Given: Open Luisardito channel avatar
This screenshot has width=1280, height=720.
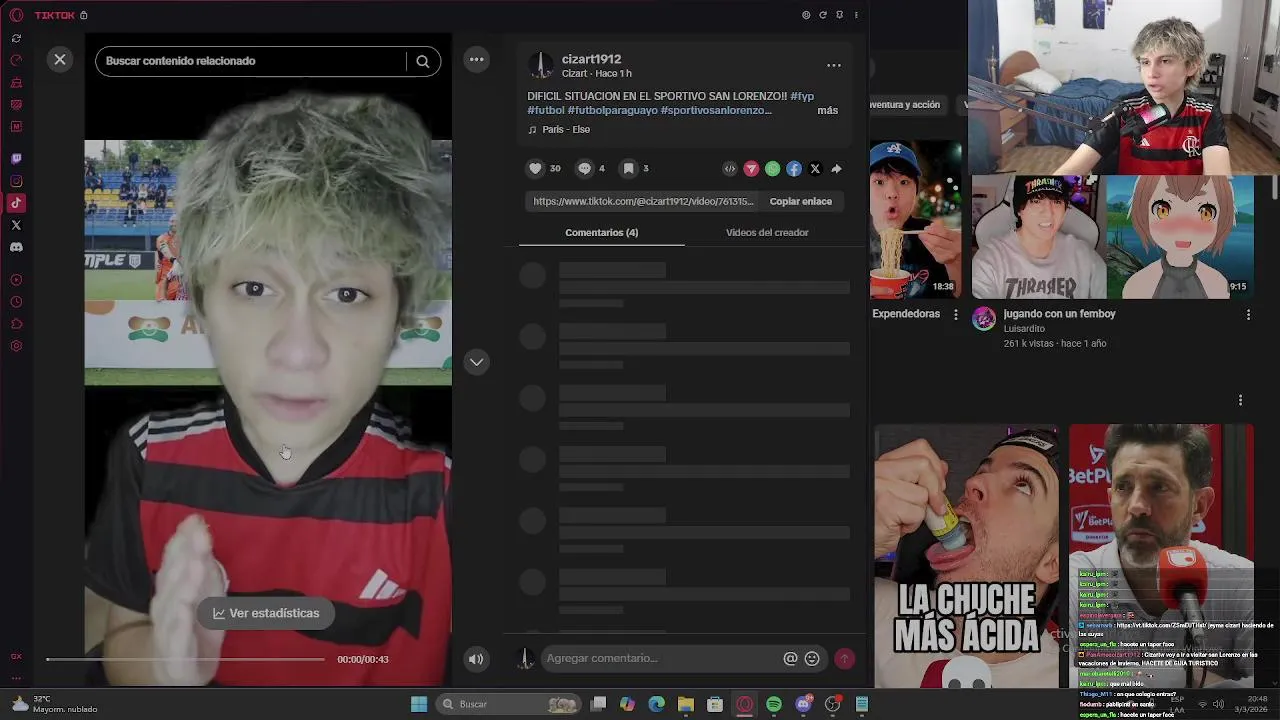Looking at the screenshot, I should tap(984, 318).
